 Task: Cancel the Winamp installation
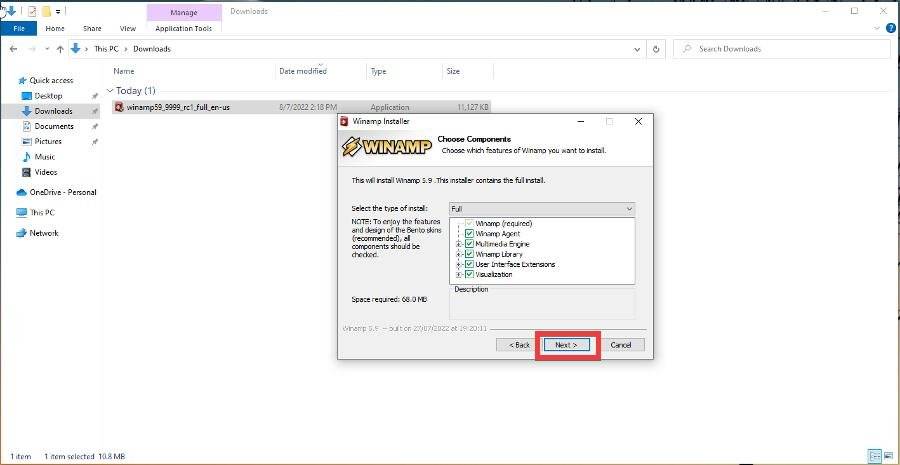click(x=621, y=345)
